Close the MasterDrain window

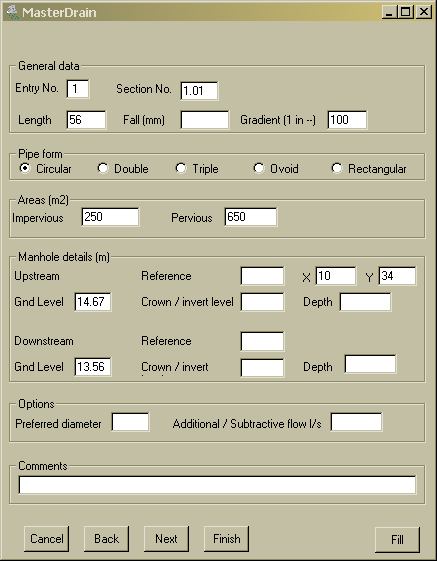tap(424, 12)
